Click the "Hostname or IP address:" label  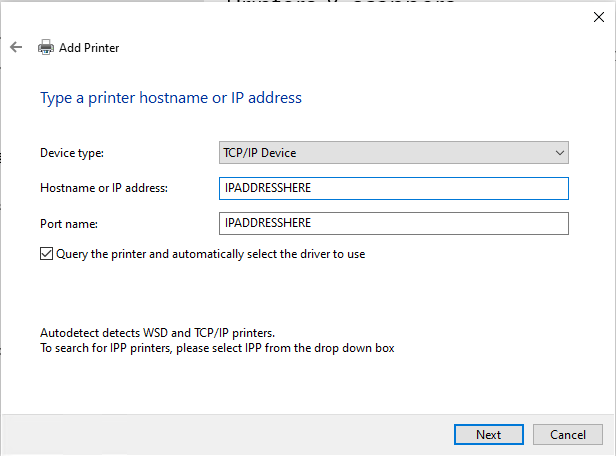[104, 188]
